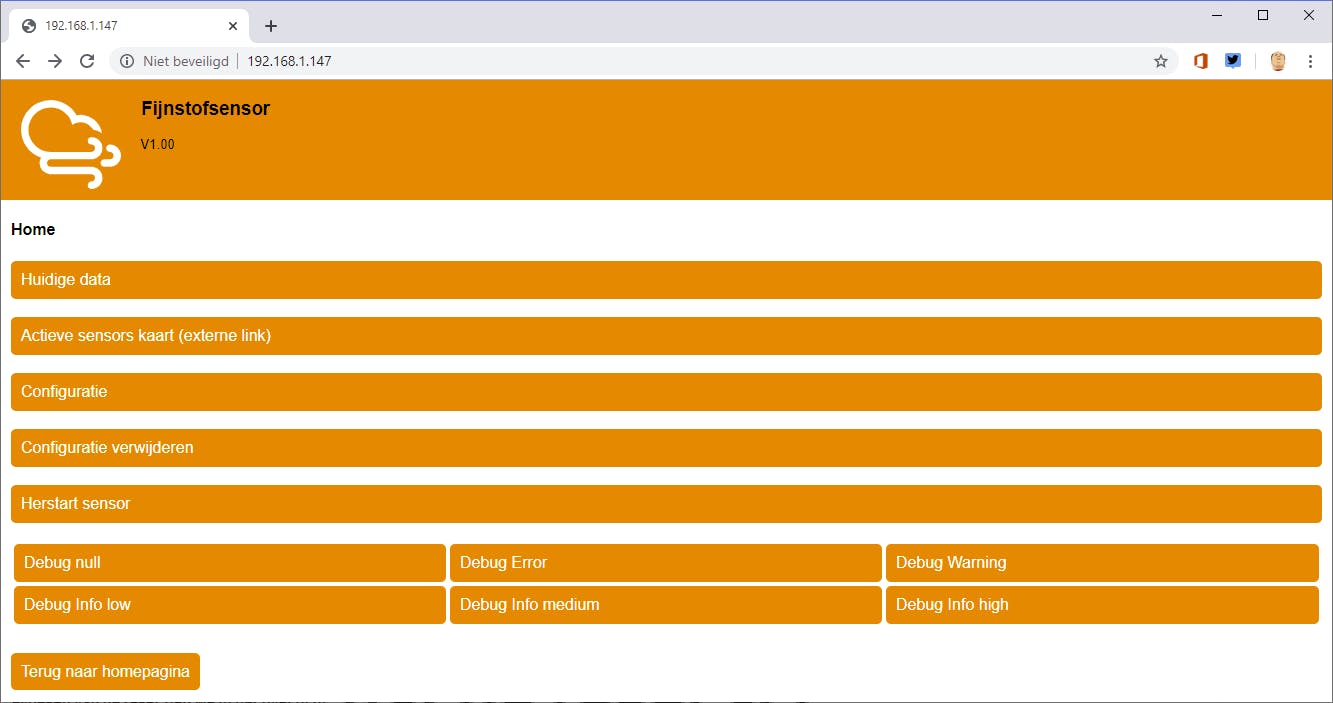Image resolution: width=1333 pixels, height=703 pixels.
Task: Click the Fijnstofsensor cloud and wind logo
Action: (71, 144)
